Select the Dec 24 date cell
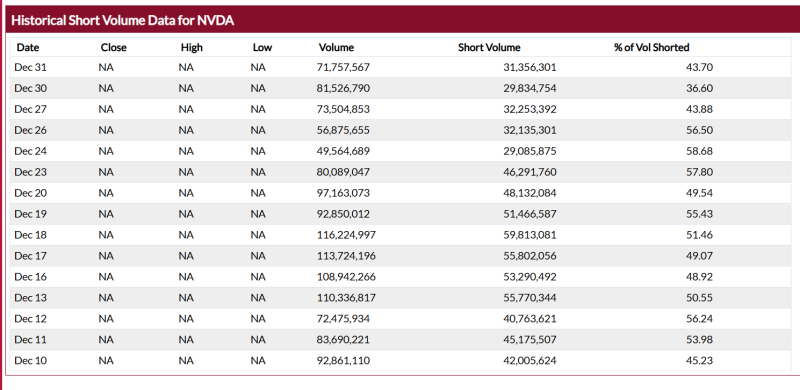 31,151
